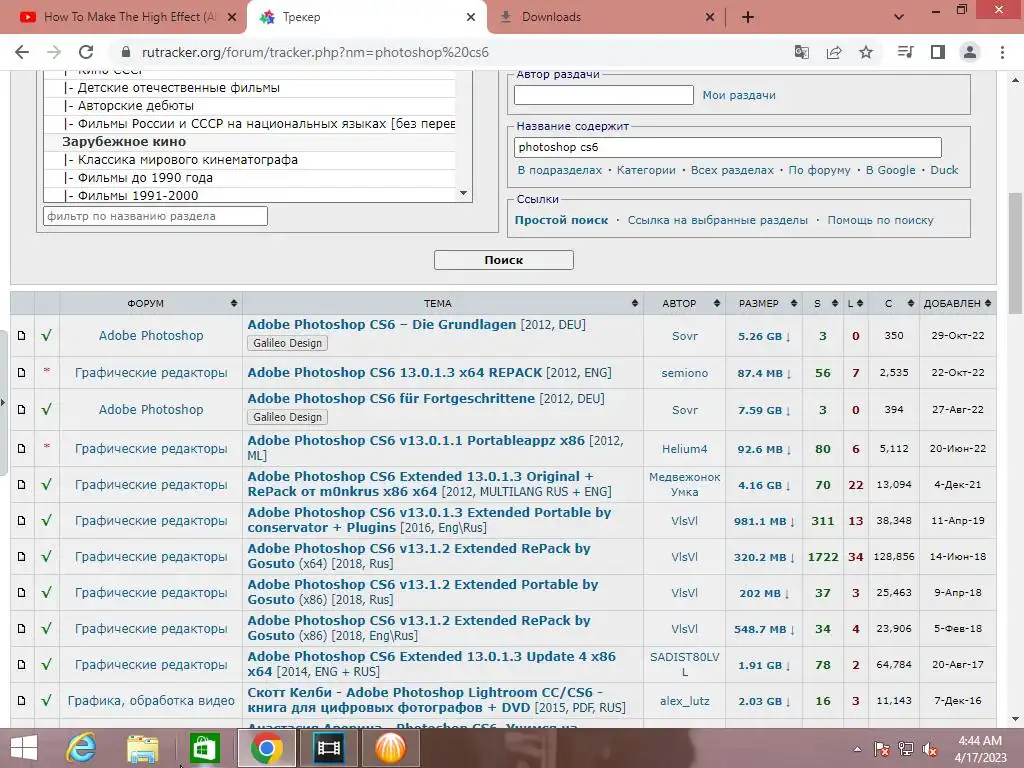View the site padlock information

126,52
